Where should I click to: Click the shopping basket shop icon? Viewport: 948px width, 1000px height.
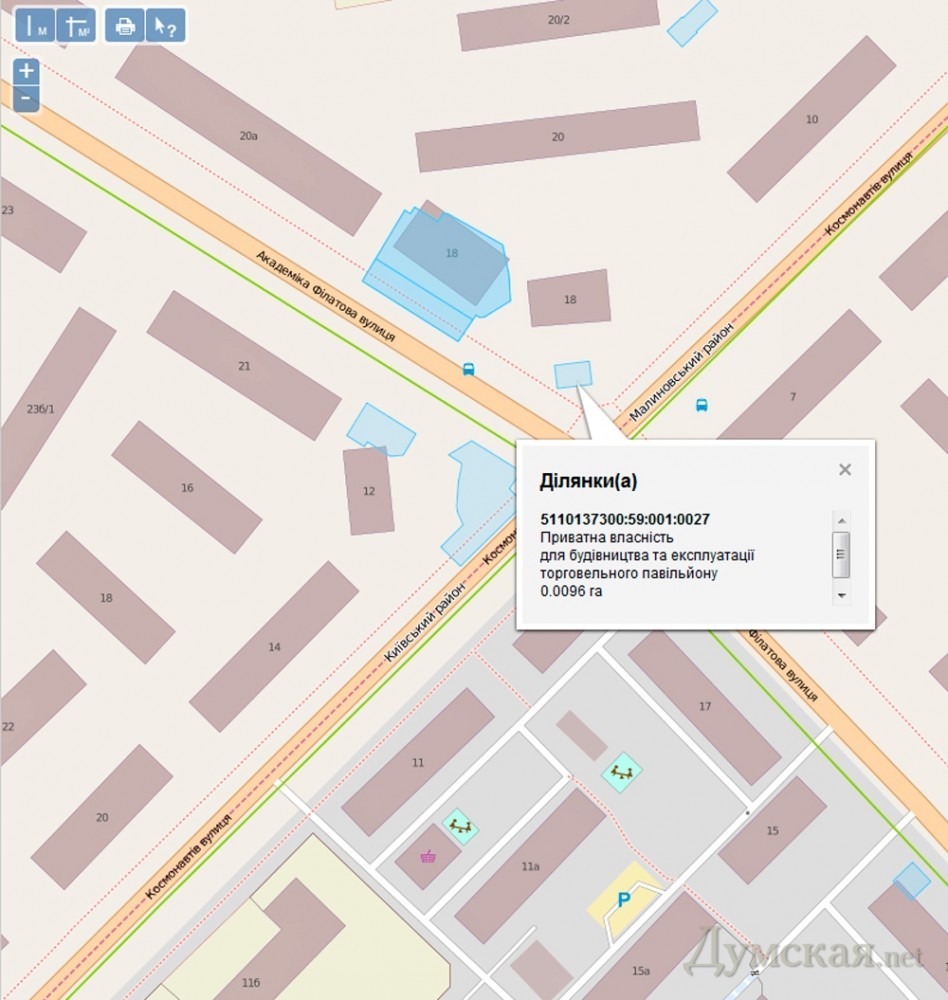429,855
